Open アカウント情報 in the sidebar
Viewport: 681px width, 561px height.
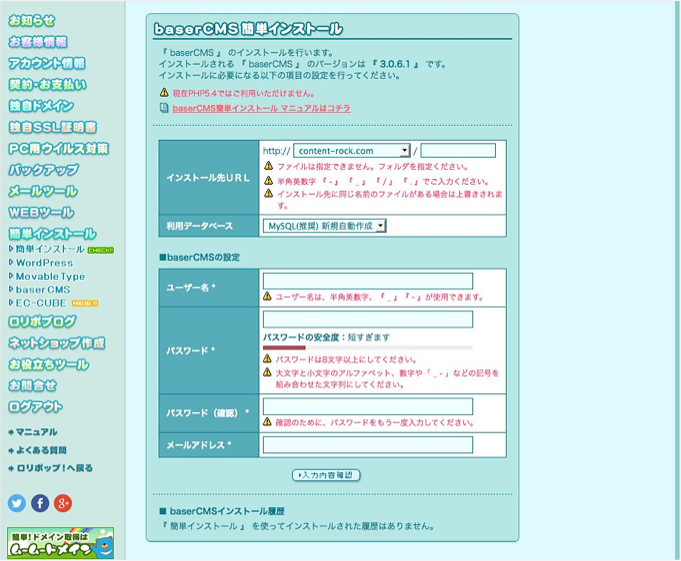pos(47,63)
